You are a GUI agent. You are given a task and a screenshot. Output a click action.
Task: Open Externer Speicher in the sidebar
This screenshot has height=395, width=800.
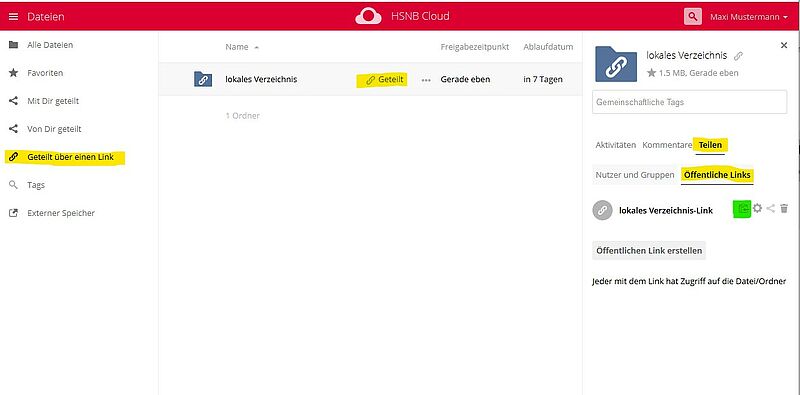[61, 213]
